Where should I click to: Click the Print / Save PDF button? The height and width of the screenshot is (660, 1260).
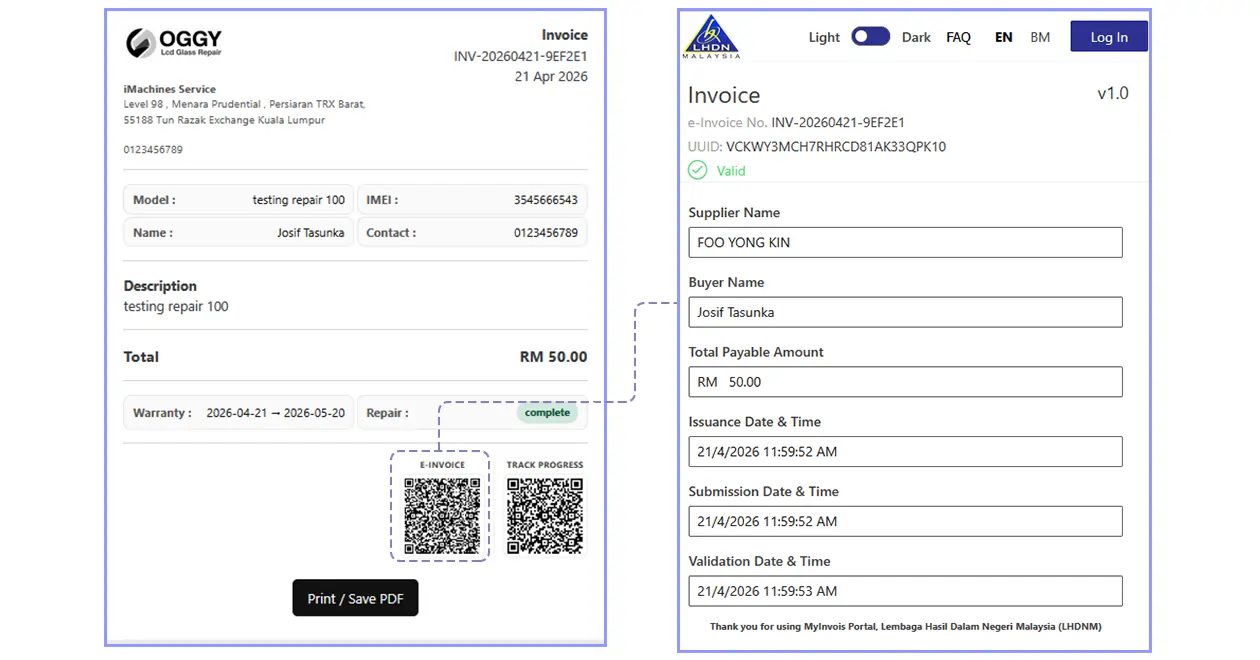click(355, 597)
